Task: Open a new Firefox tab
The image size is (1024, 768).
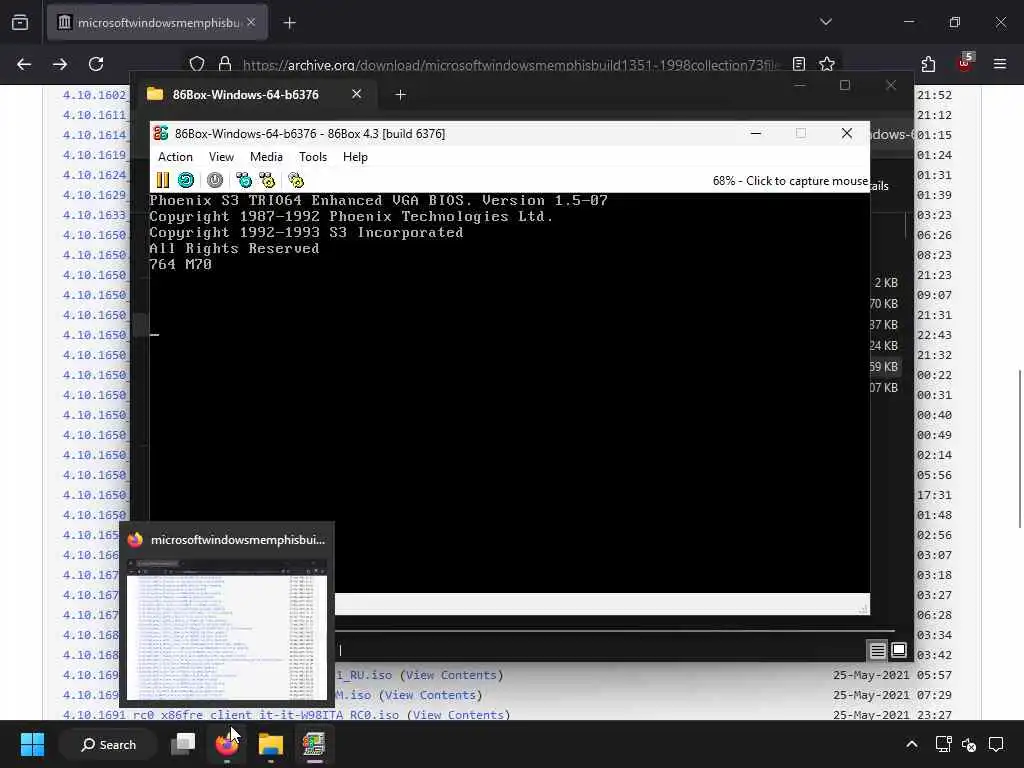Action: pyautogui.click(x=290, y=23)
